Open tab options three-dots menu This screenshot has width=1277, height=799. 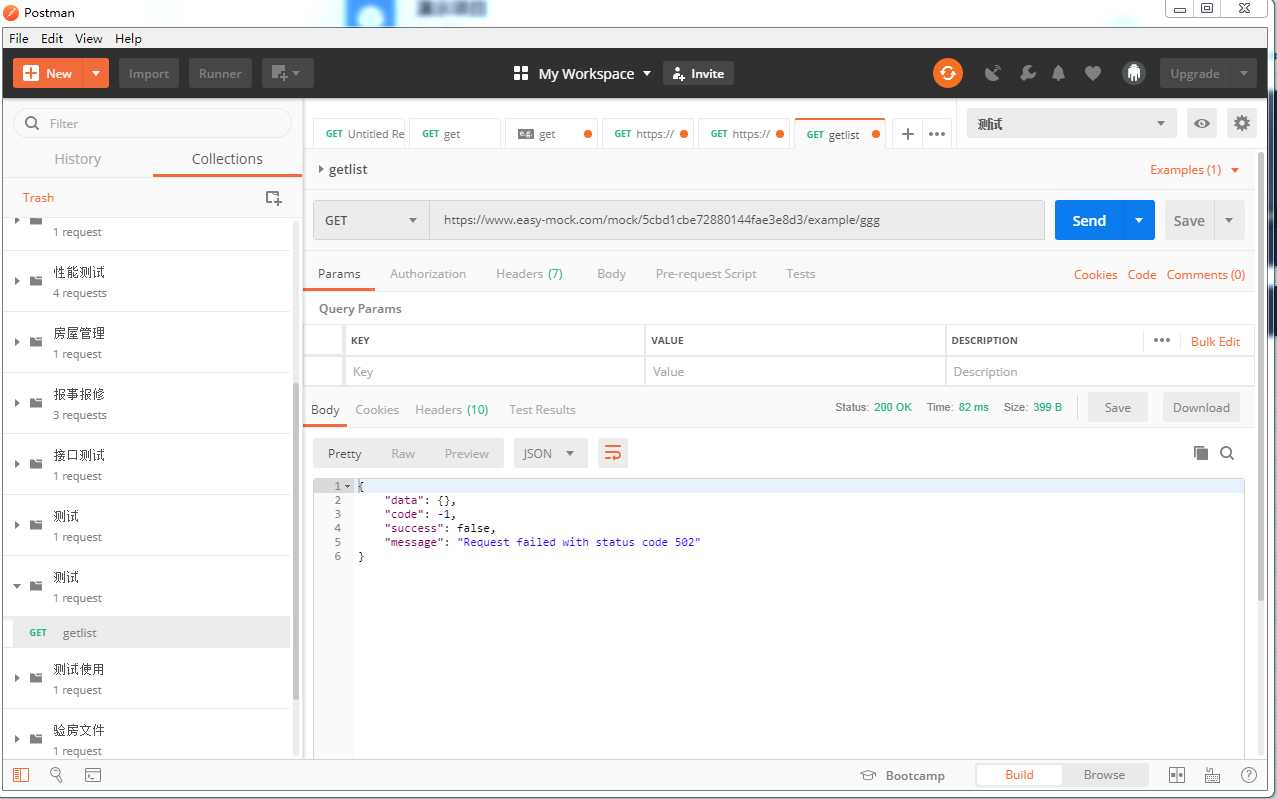[x=937, y=134]
